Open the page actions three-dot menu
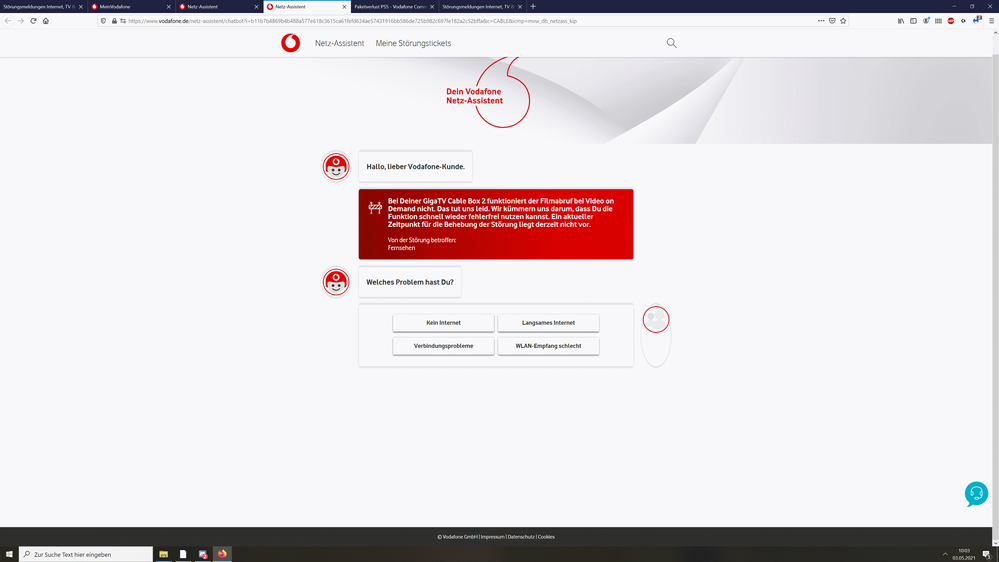 pos(821,20)
